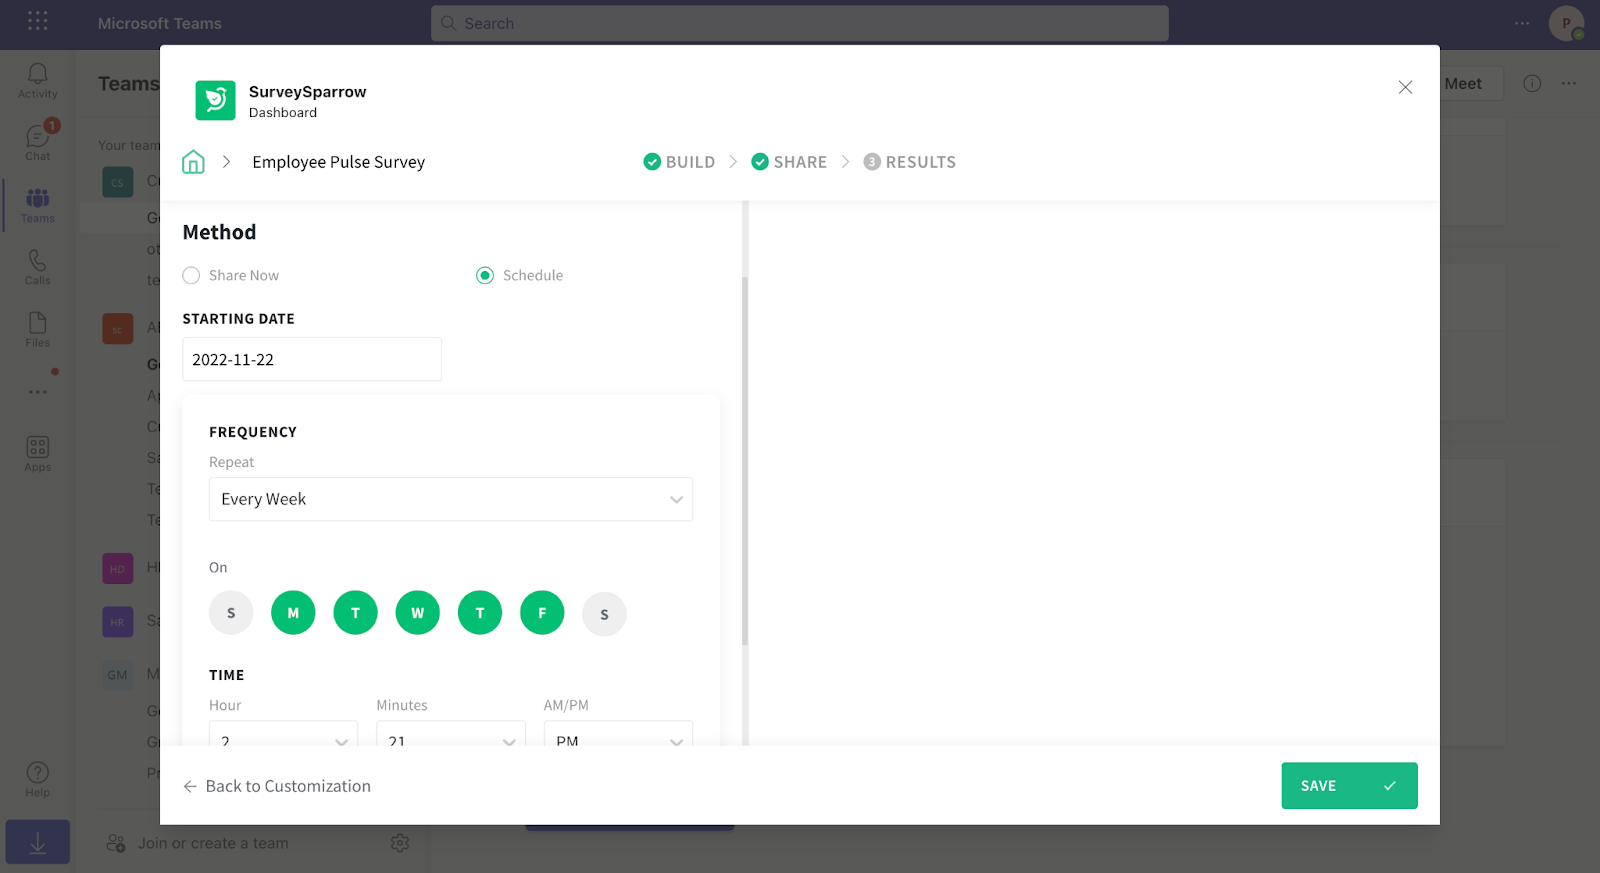The width and height of the screenshot is (1600, 873).
Task: Show more apps via sidebar ellipsis
Action: (x=38, y=392)
